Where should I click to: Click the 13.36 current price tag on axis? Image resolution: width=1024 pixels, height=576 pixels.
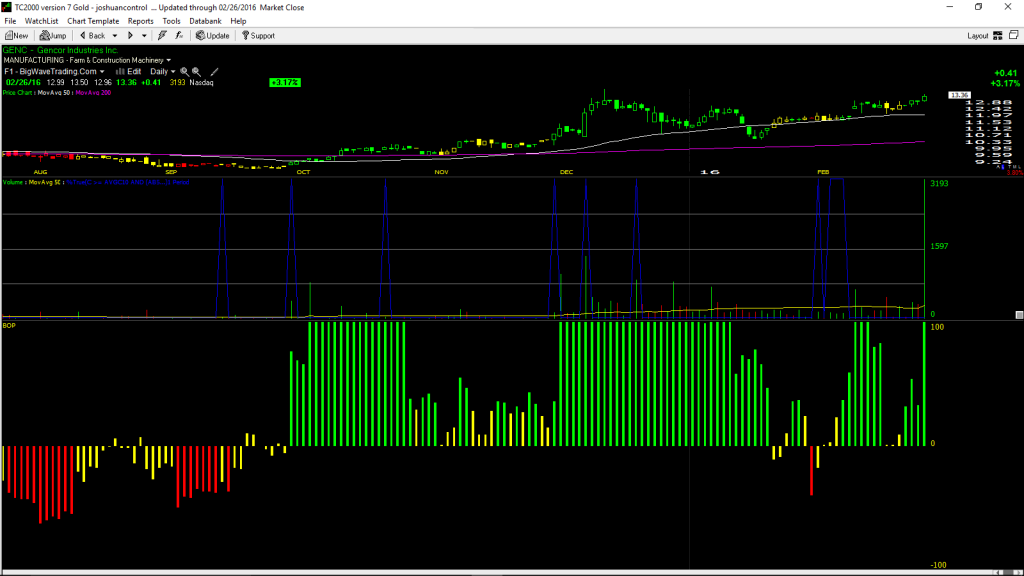(x=959, y=95)
